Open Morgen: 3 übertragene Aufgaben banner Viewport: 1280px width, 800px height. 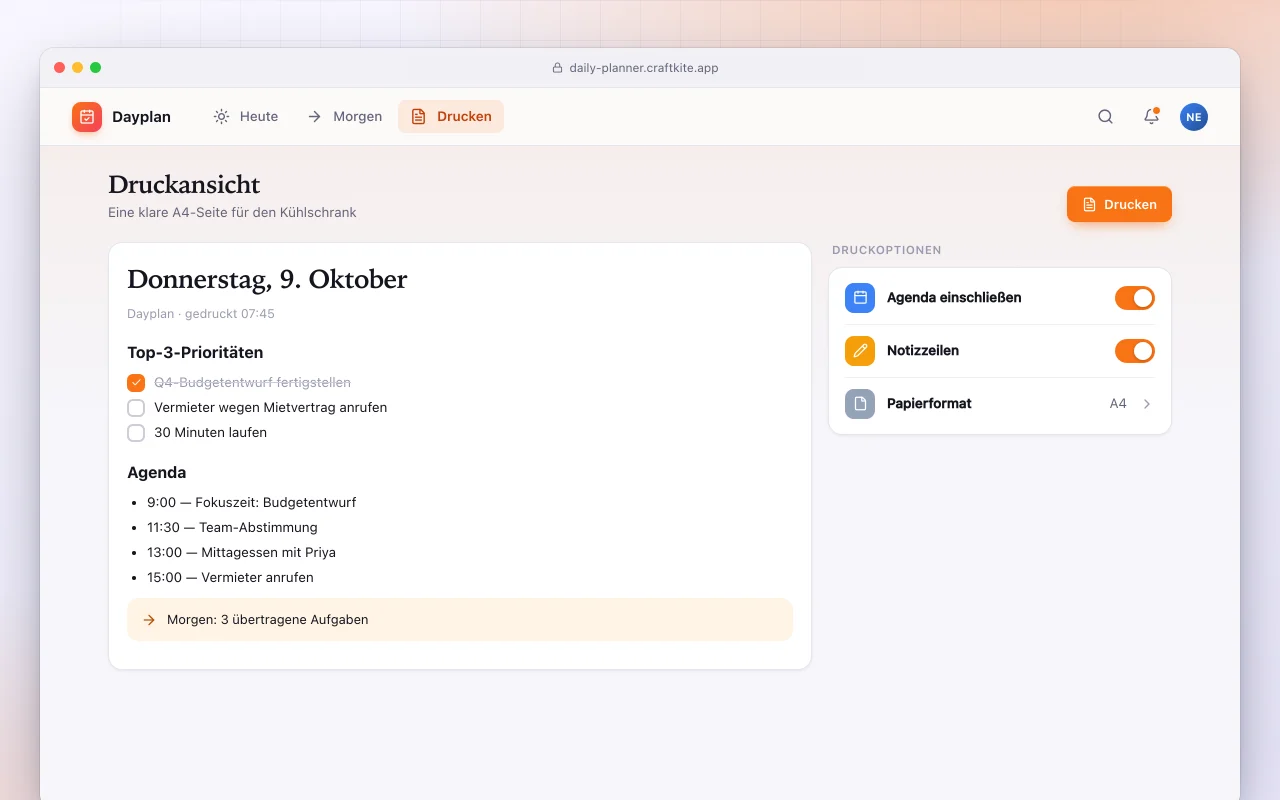click(460, 620)
